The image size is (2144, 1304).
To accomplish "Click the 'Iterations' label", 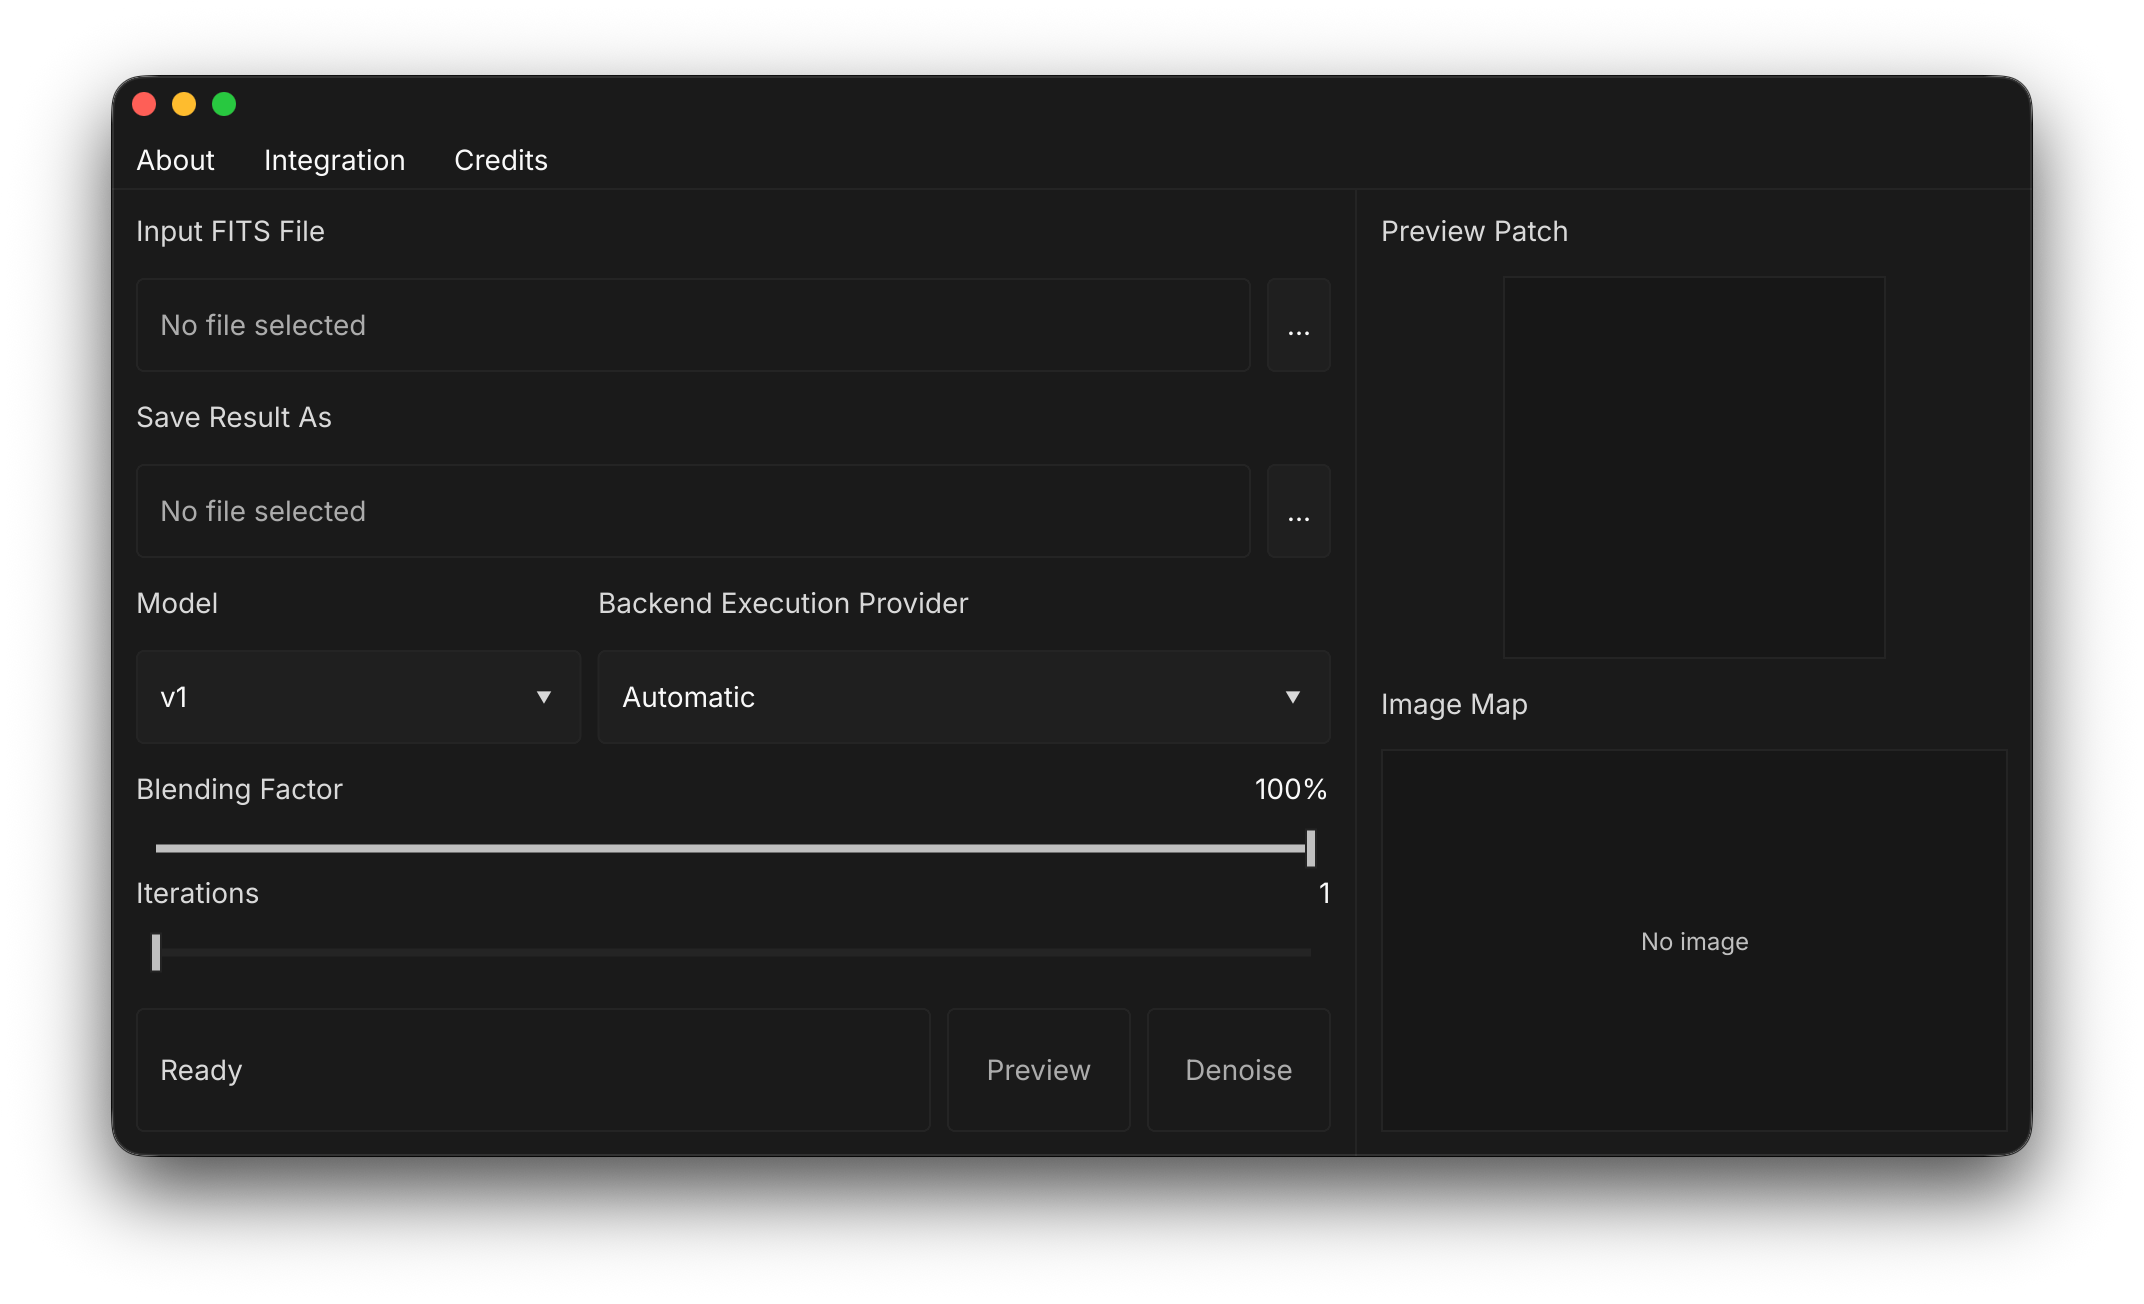I will point(197,893).
